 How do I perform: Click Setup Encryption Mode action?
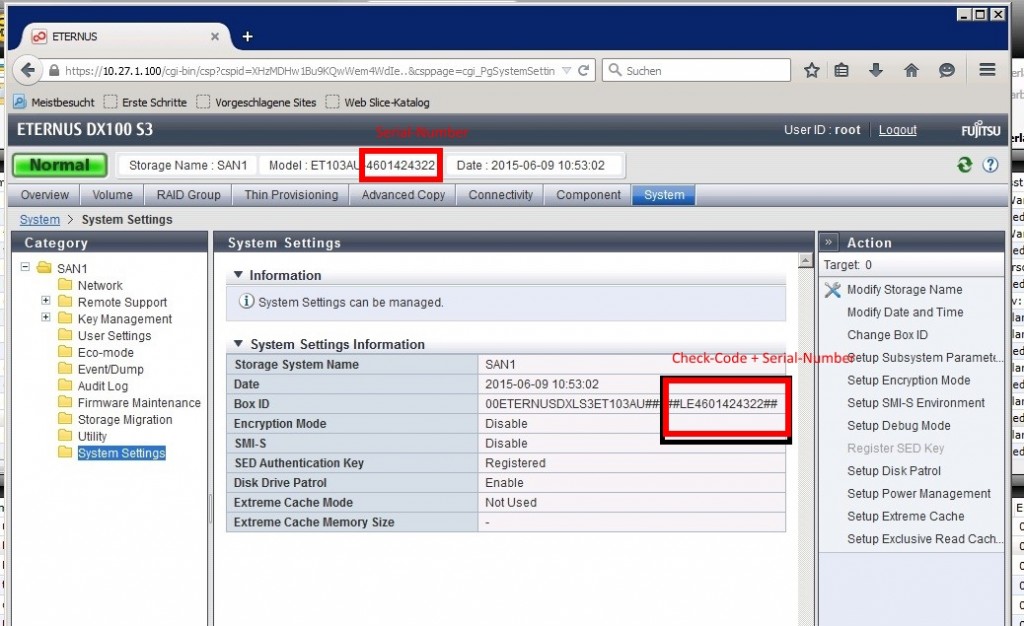[908, 380]
